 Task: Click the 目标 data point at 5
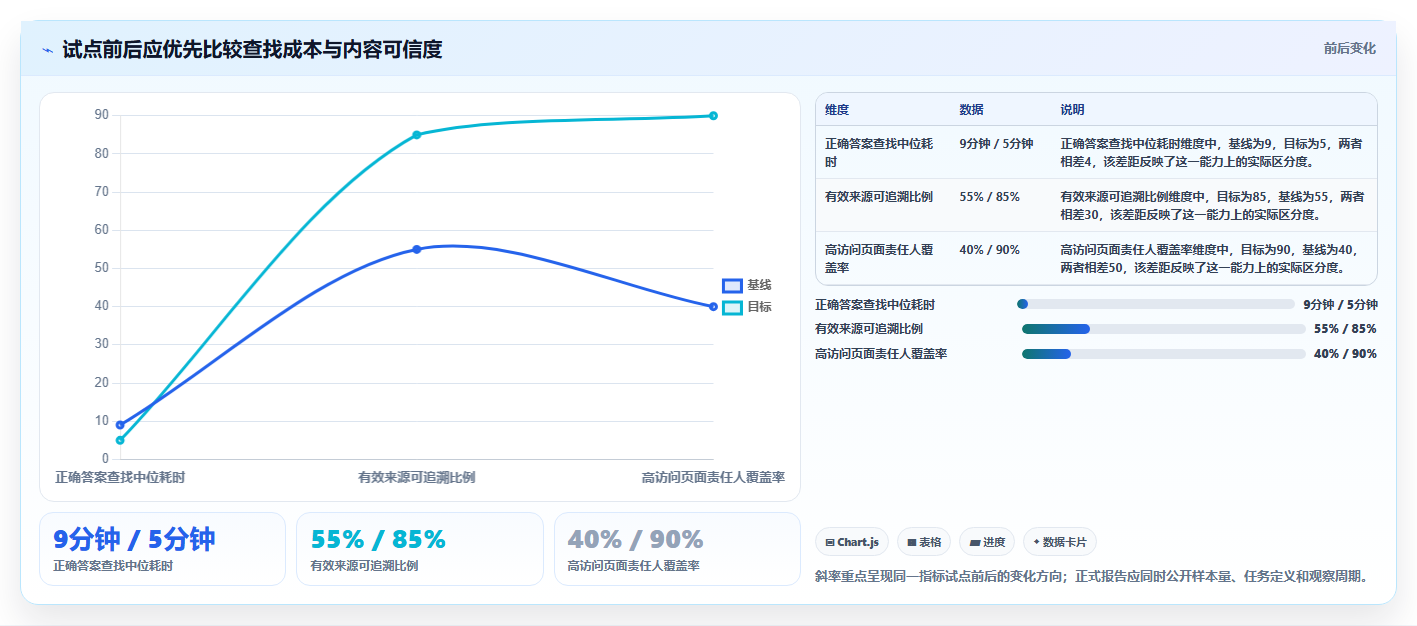pyautogui.click(x=120, y=440)
